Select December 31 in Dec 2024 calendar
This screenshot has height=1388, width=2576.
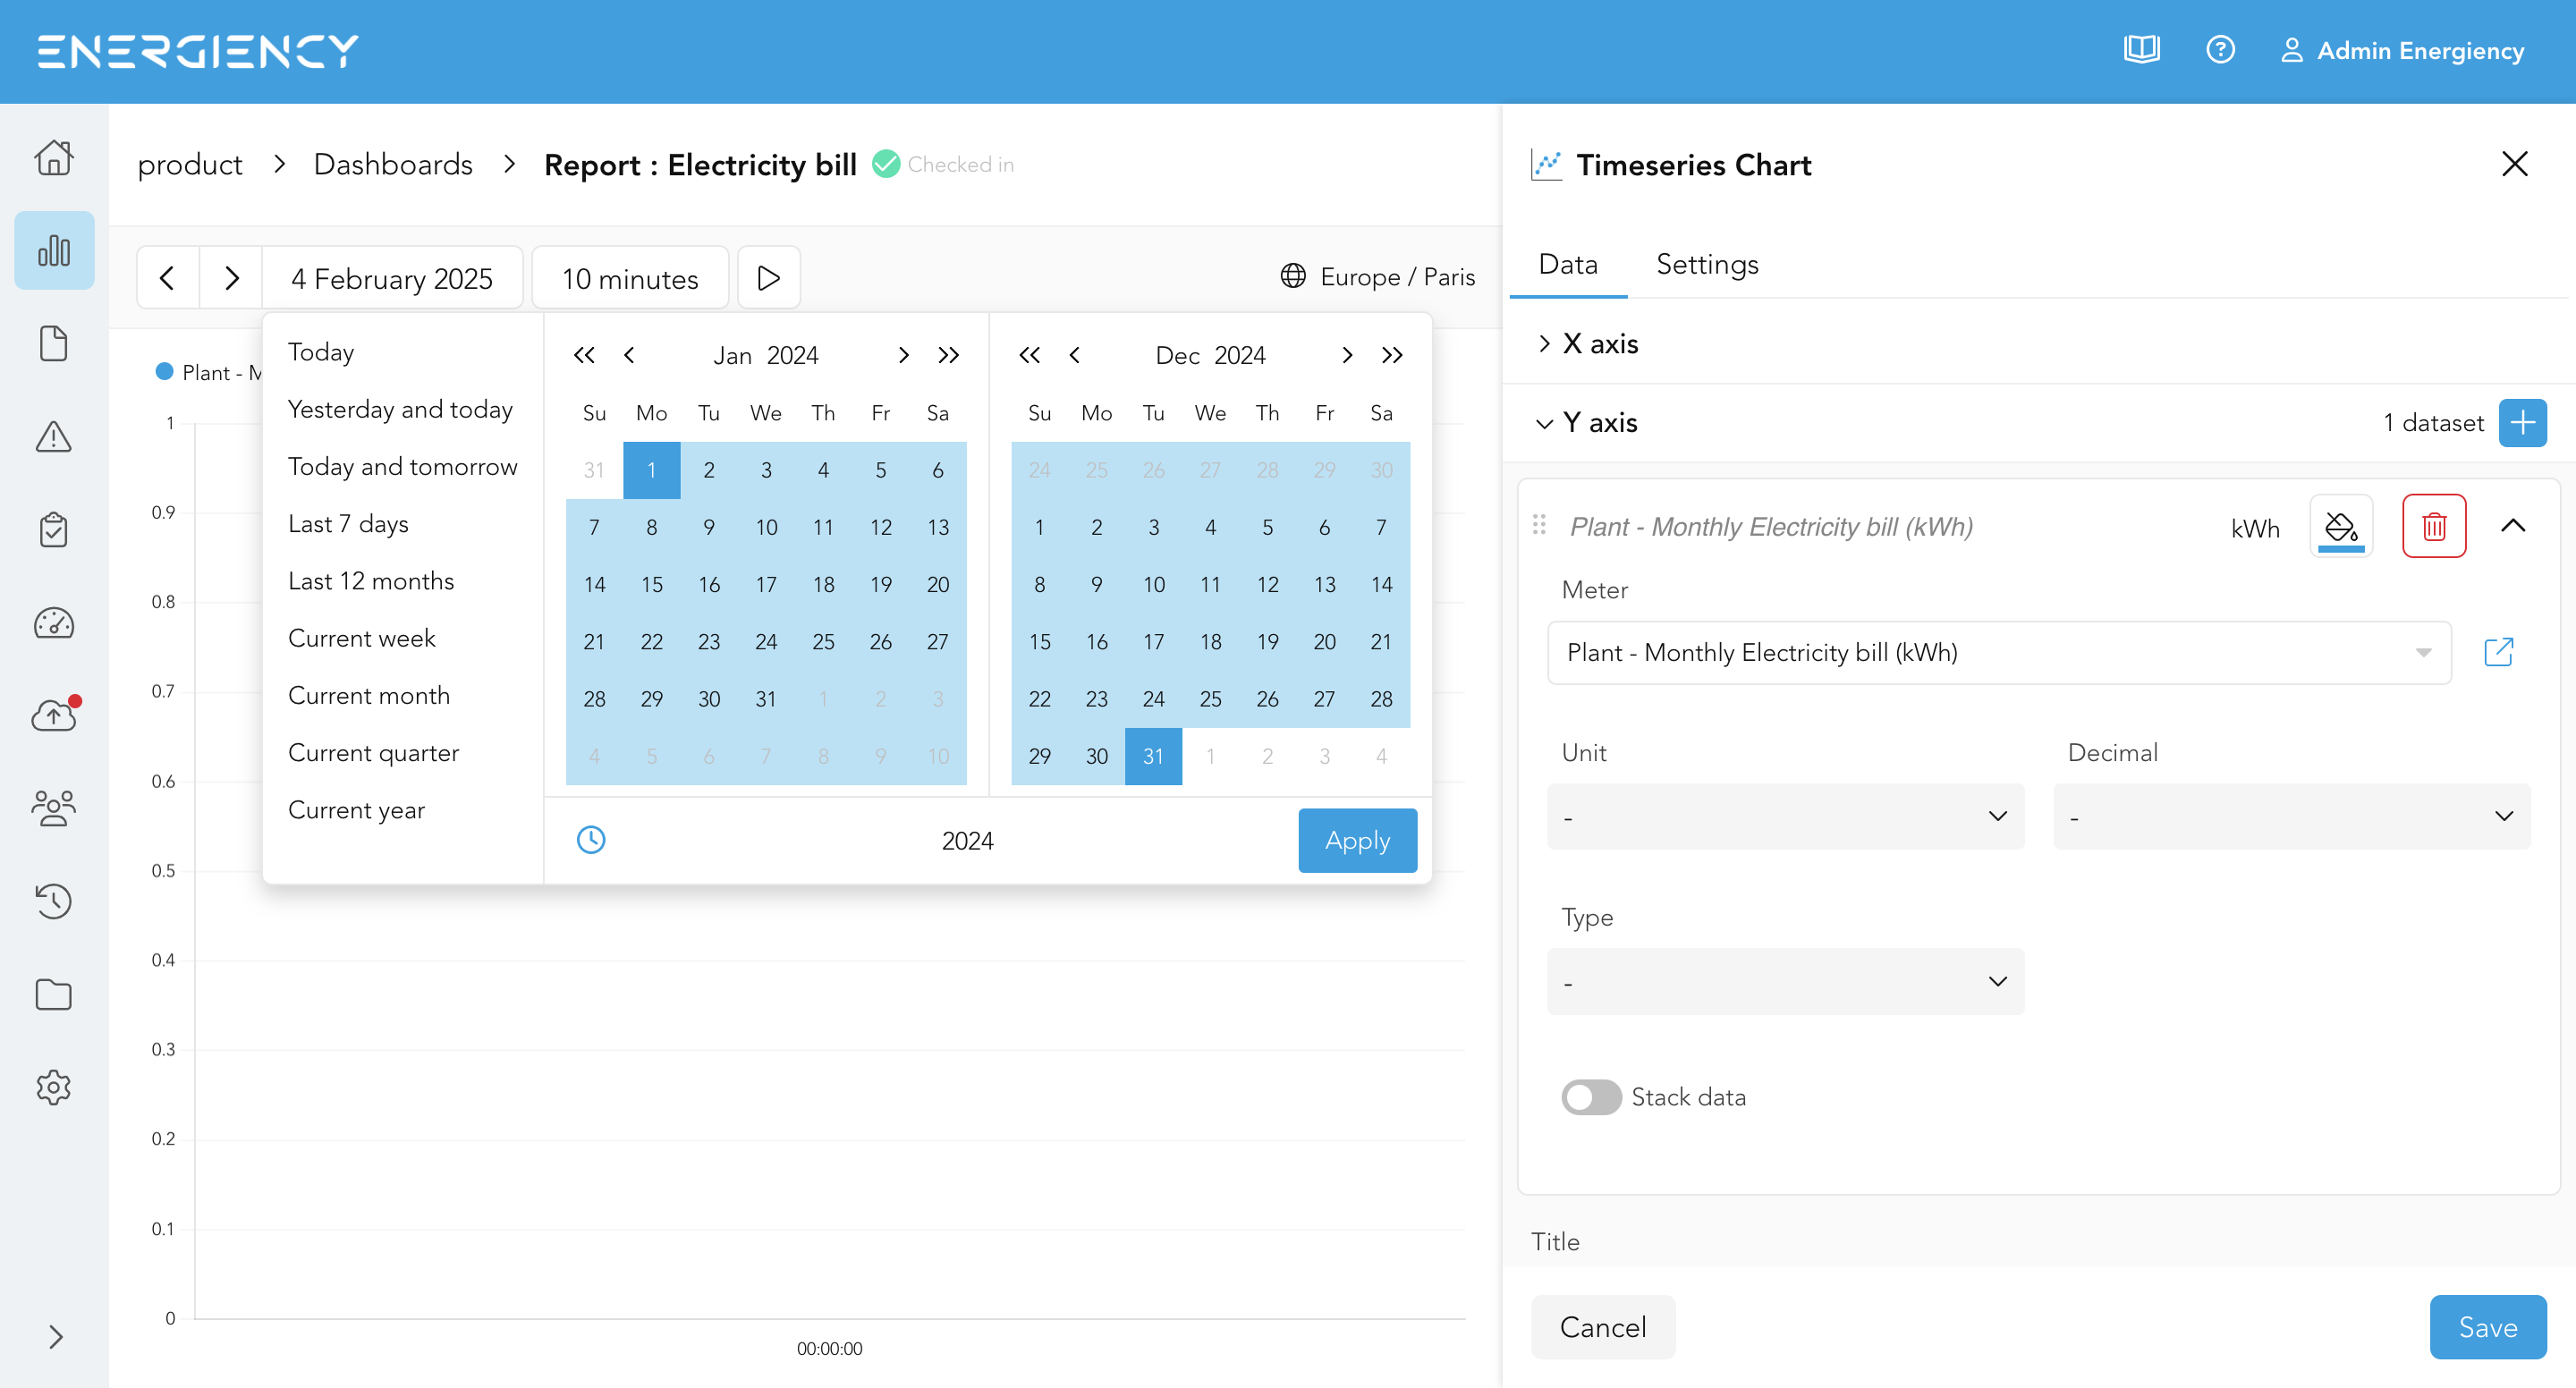tap(1153, 756)
